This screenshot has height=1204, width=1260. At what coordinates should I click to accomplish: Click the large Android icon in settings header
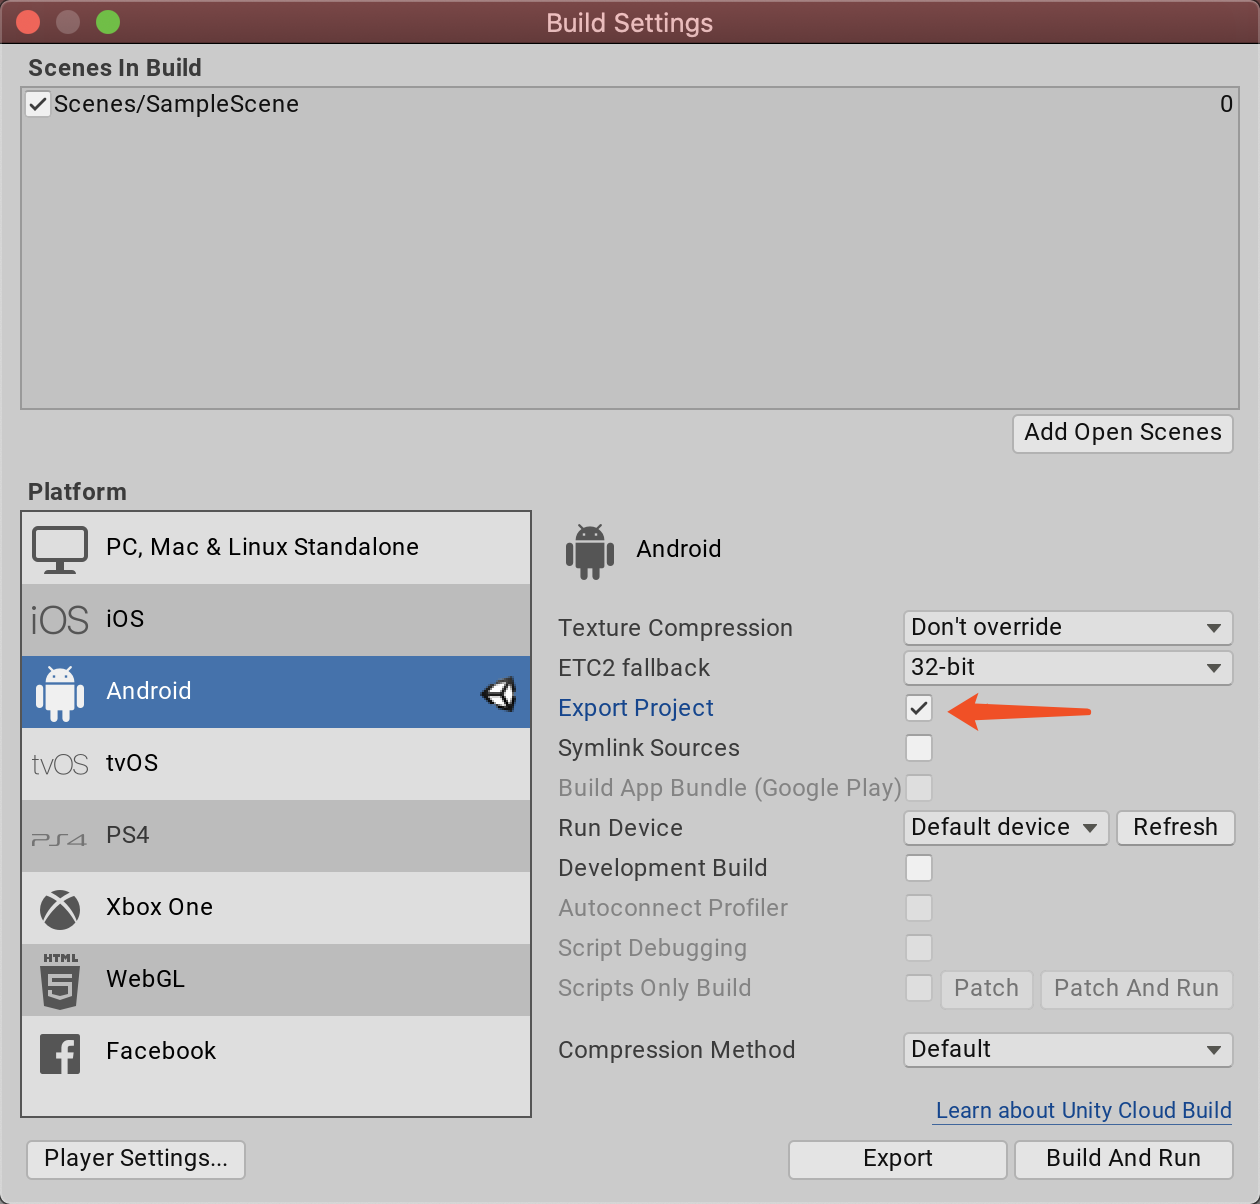click(590, 551)
